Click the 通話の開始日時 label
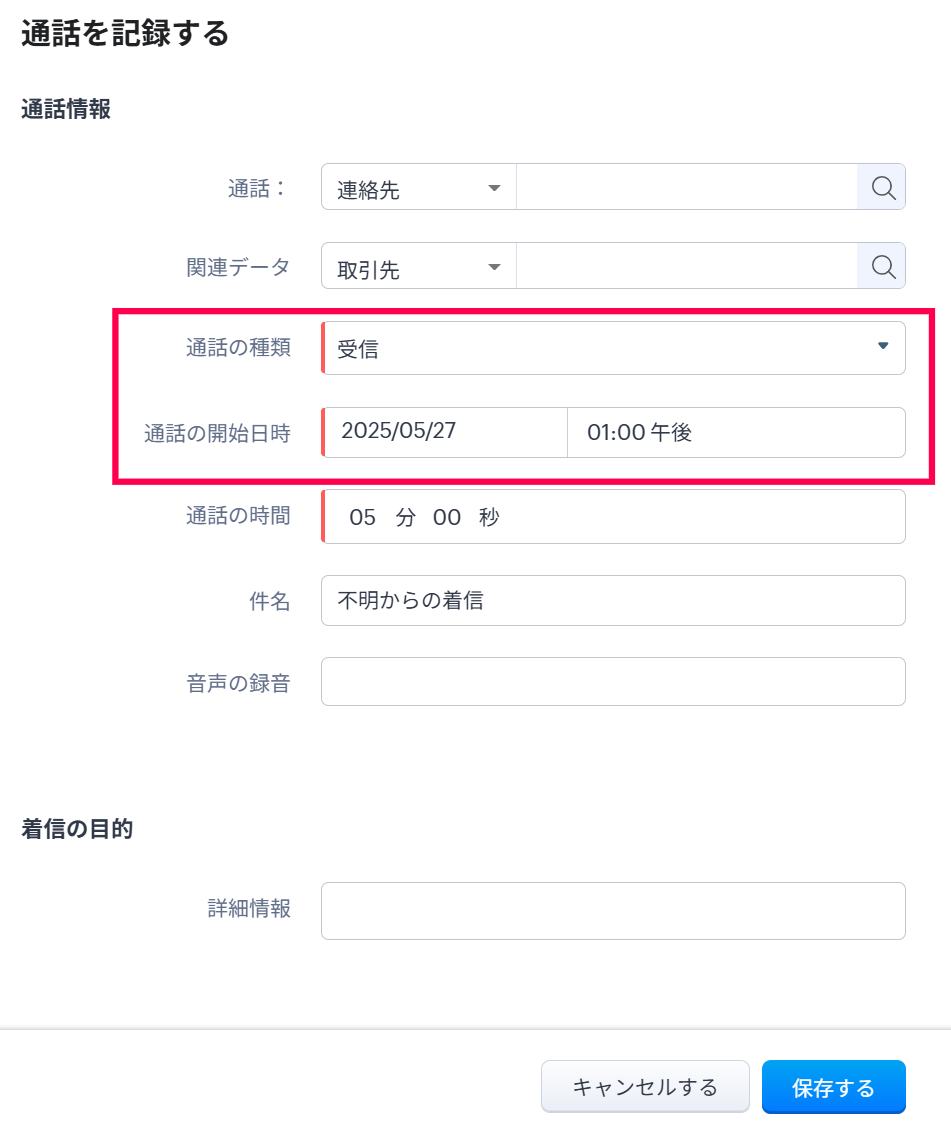Image resolution: width=951 pixels, height=1134 pixels. coord(217,434)
